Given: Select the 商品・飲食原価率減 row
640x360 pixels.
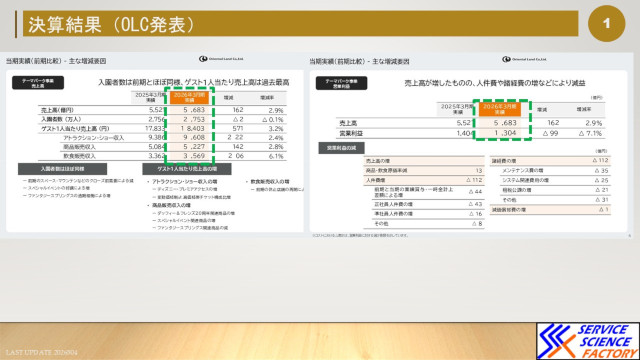Looking at the screenshot, I should pyautogui.click(x=424, y=171).
